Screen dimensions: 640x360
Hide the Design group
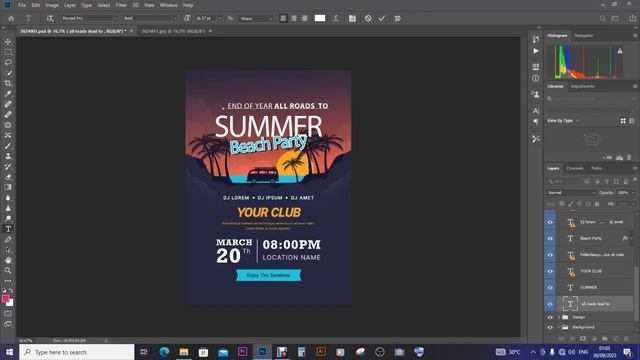[x=550, y=317]
